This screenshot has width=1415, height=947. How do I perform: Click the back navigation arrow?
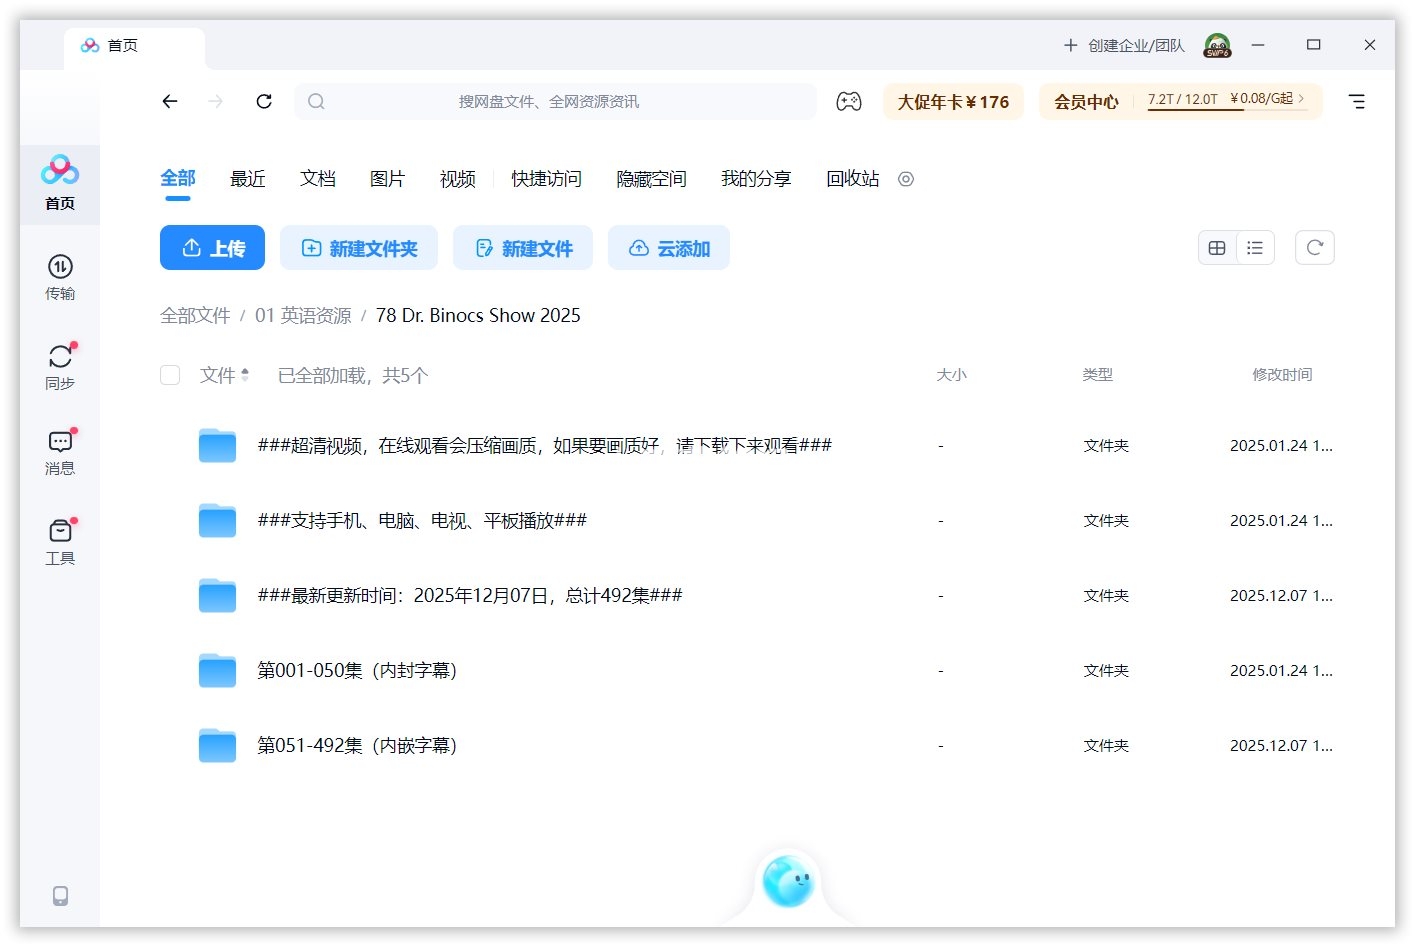pyautogui.click(x=170, y=101)
